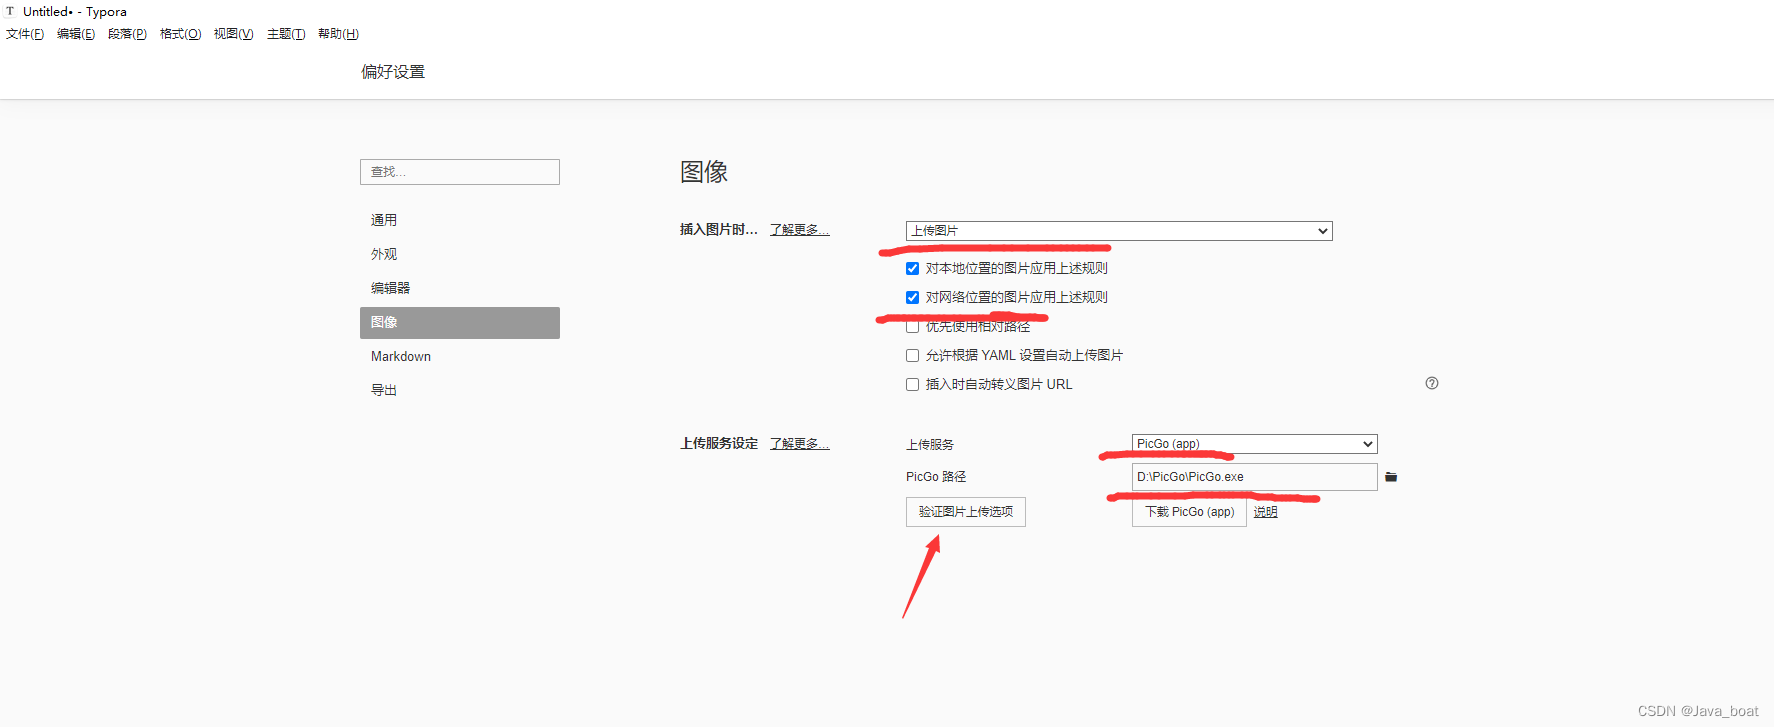Select the 通用 preferences category
This screenshot has width=1774, height=727.
tap(460, 220)
